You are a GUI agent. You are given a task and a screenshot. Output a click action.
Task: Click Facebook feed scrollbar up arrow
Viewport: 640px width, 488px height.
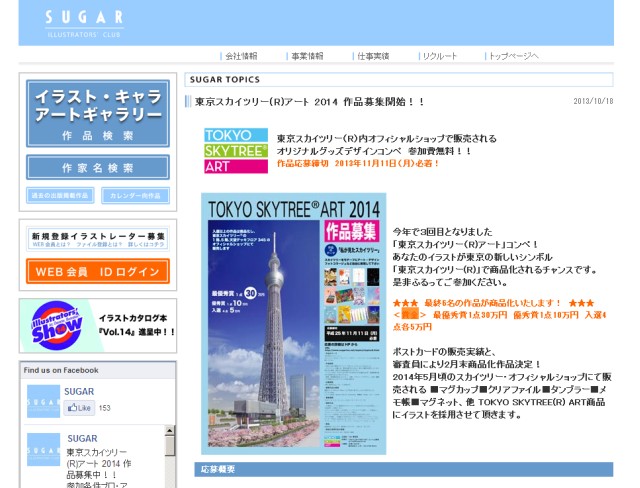pos(169,430)
